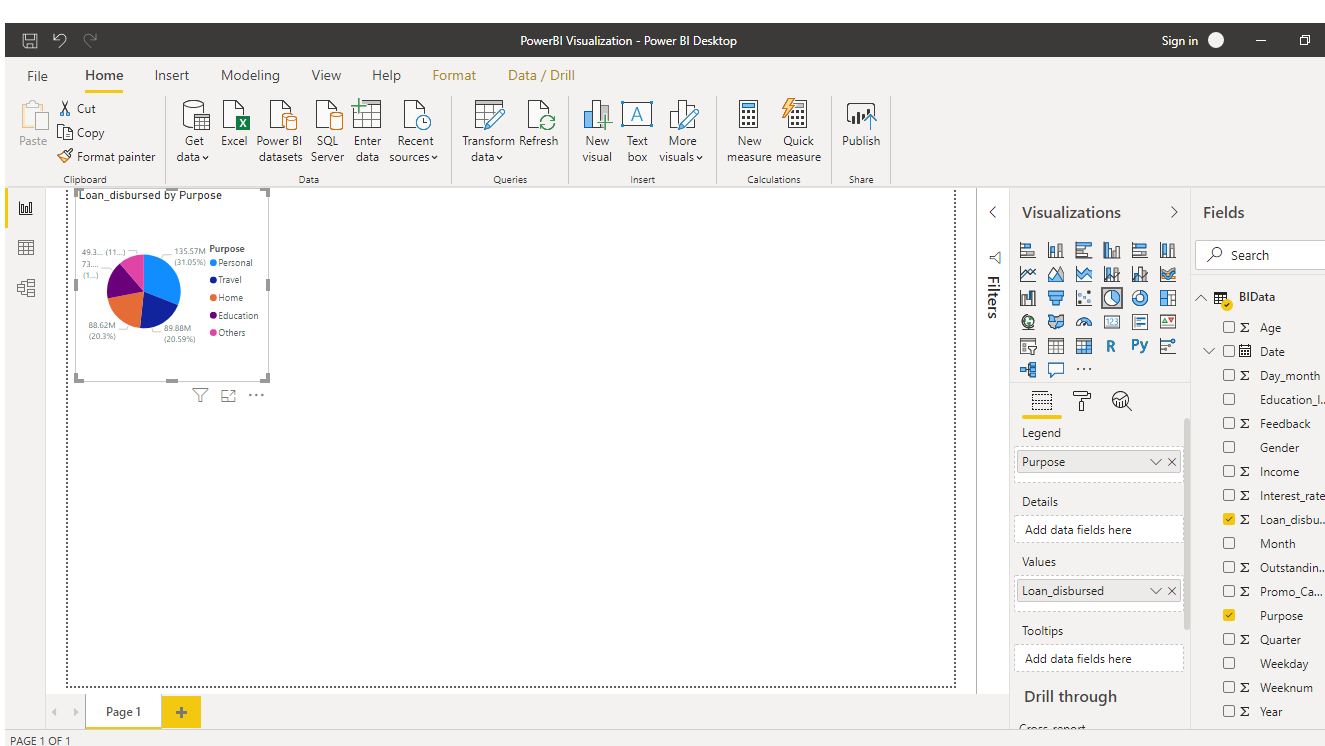Switch to Model view in sidebar
This screenshot has height=746, width=1325.
pyautogui.click(x=26, y=288)
